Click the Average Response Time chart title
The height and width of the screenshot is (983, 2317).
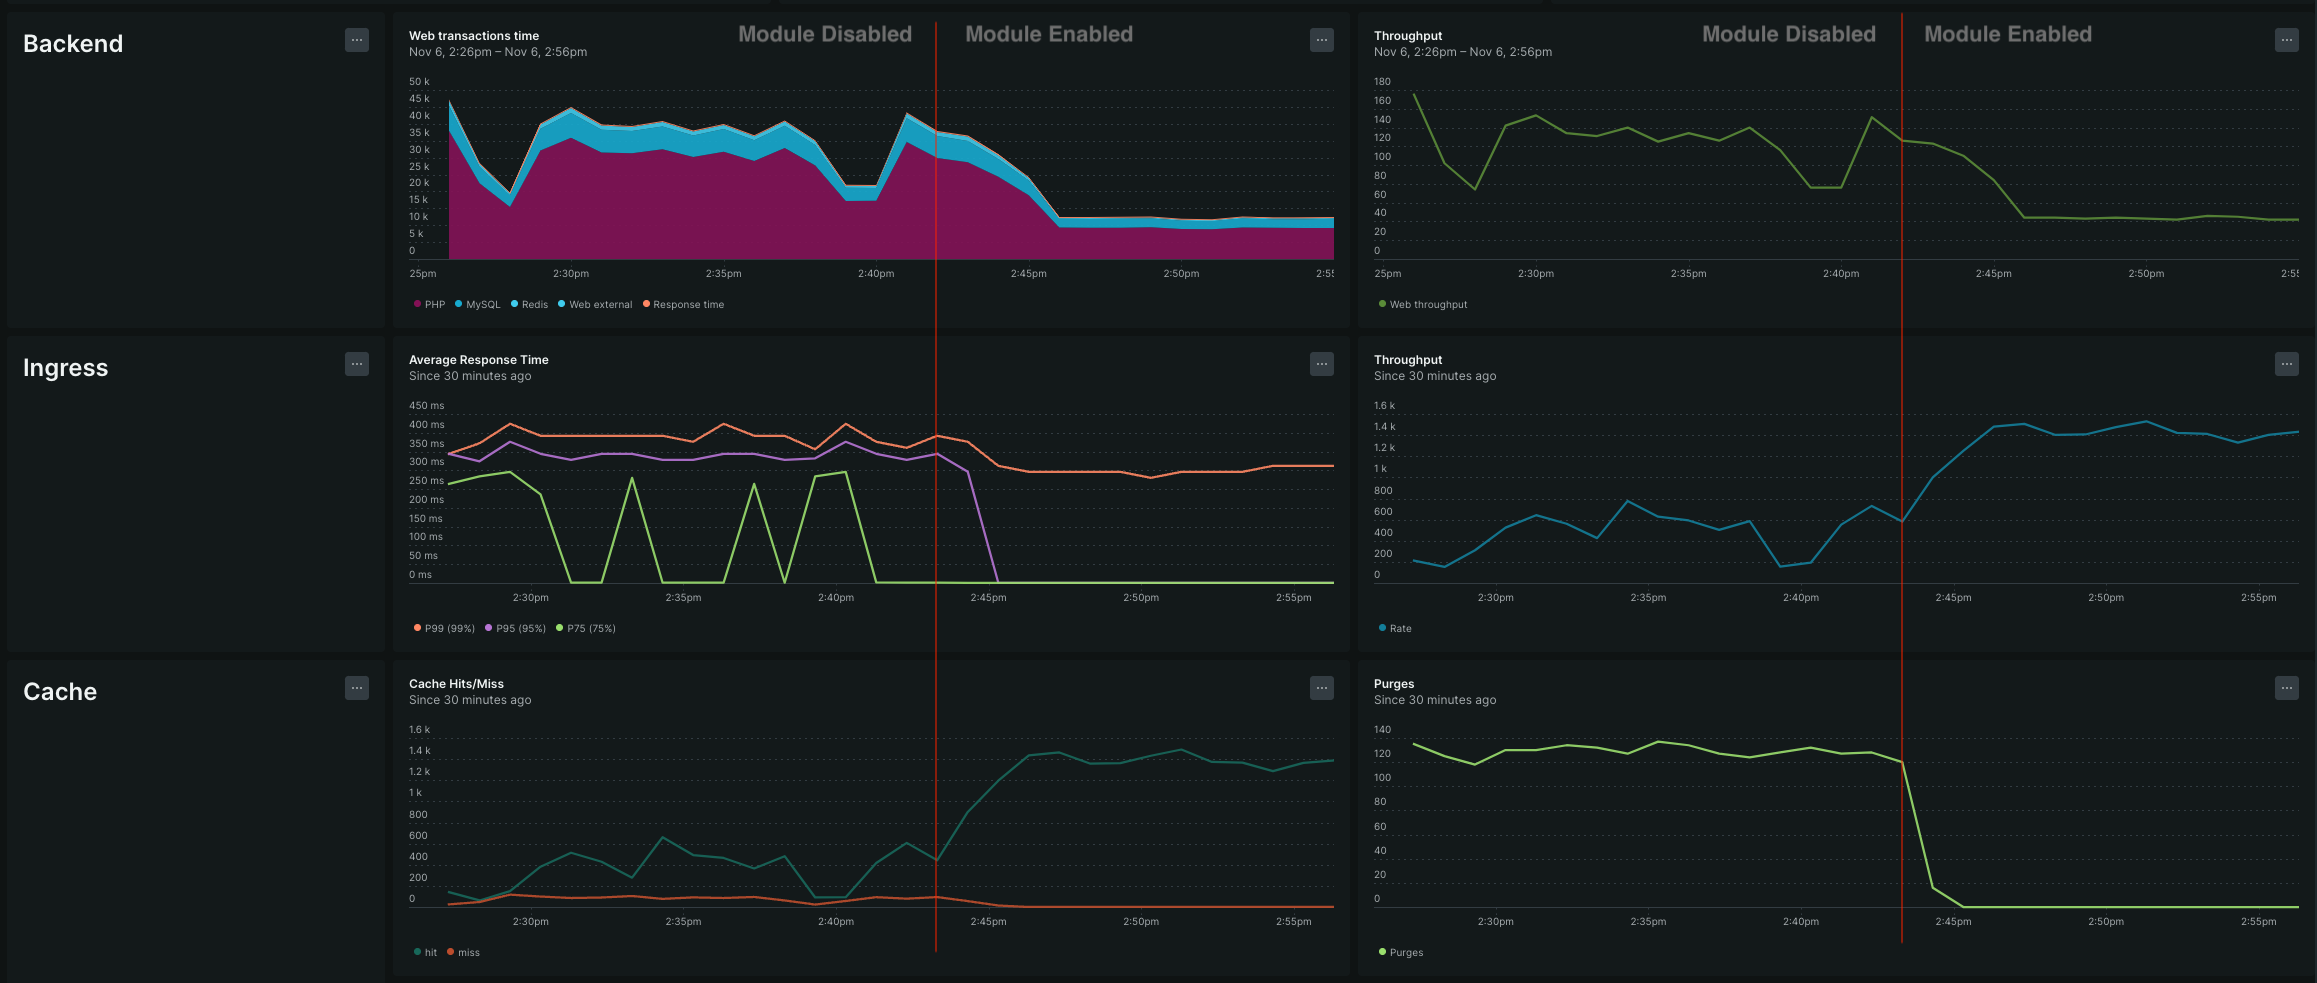(x=479, y=360)
